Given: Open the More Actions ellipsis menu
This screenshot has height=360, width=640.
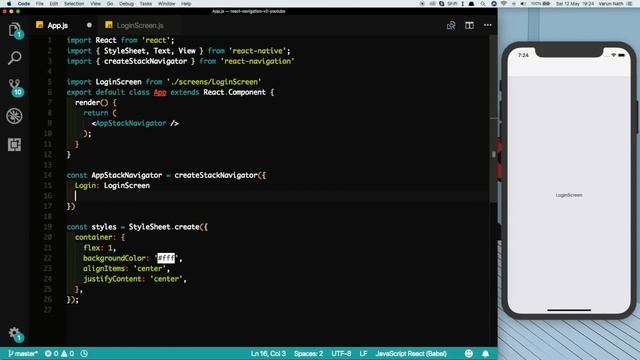Looking at the screenshot, I should (x=488, y=25).
